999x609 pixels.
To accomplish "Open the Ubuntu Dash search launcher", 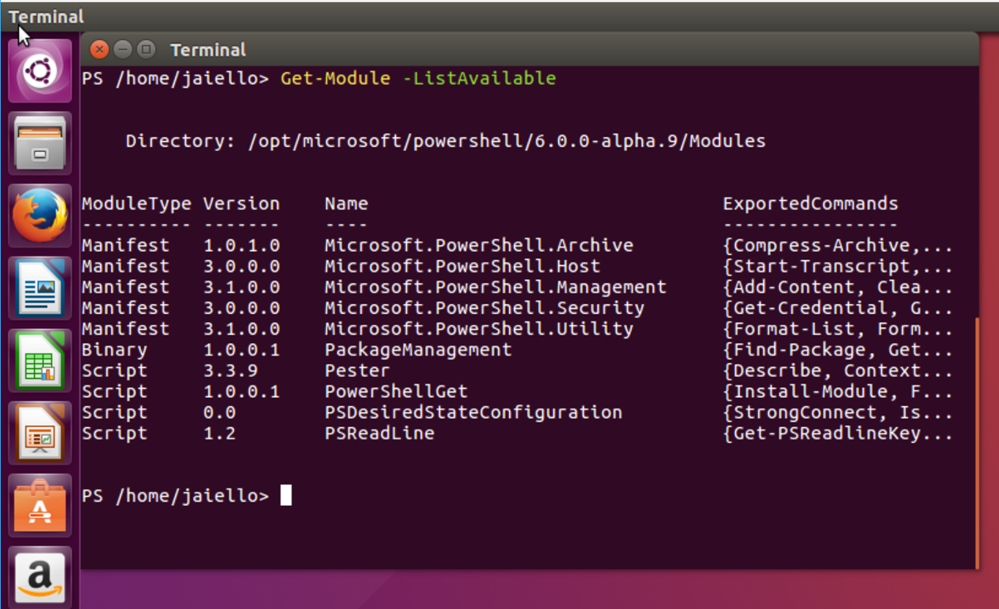I will [40, 71].
